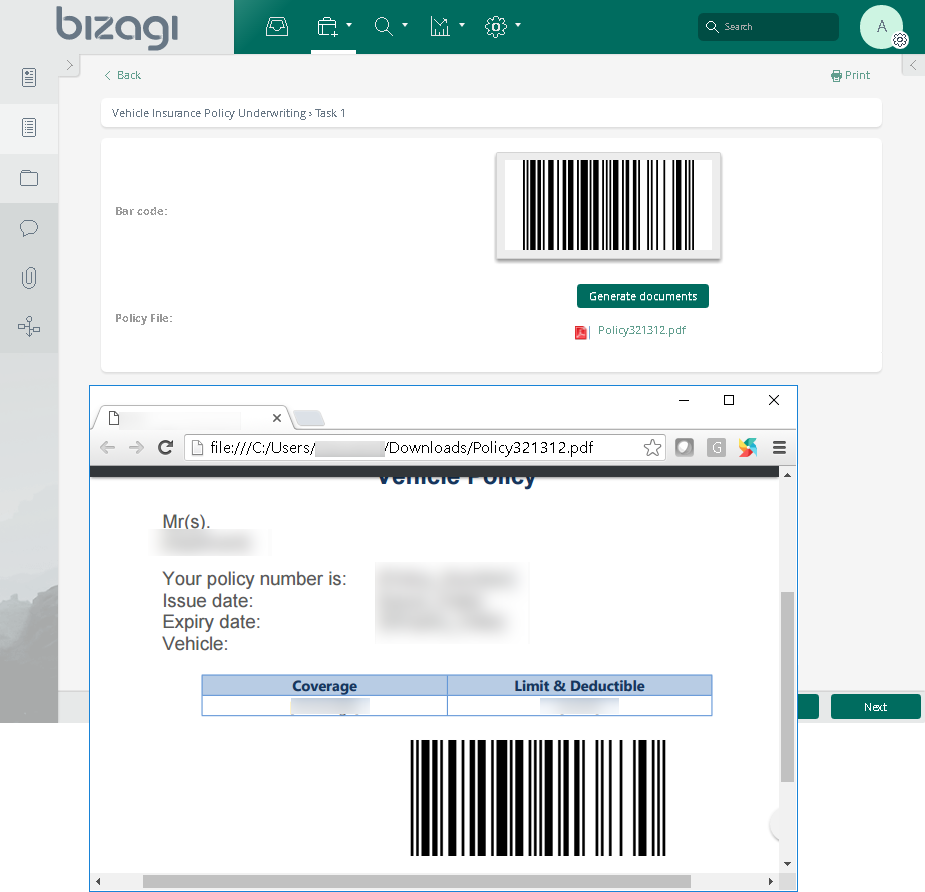925x892 pixels.
Task: Expand the Admin dropdown arrow
Action: click(518, 25)
